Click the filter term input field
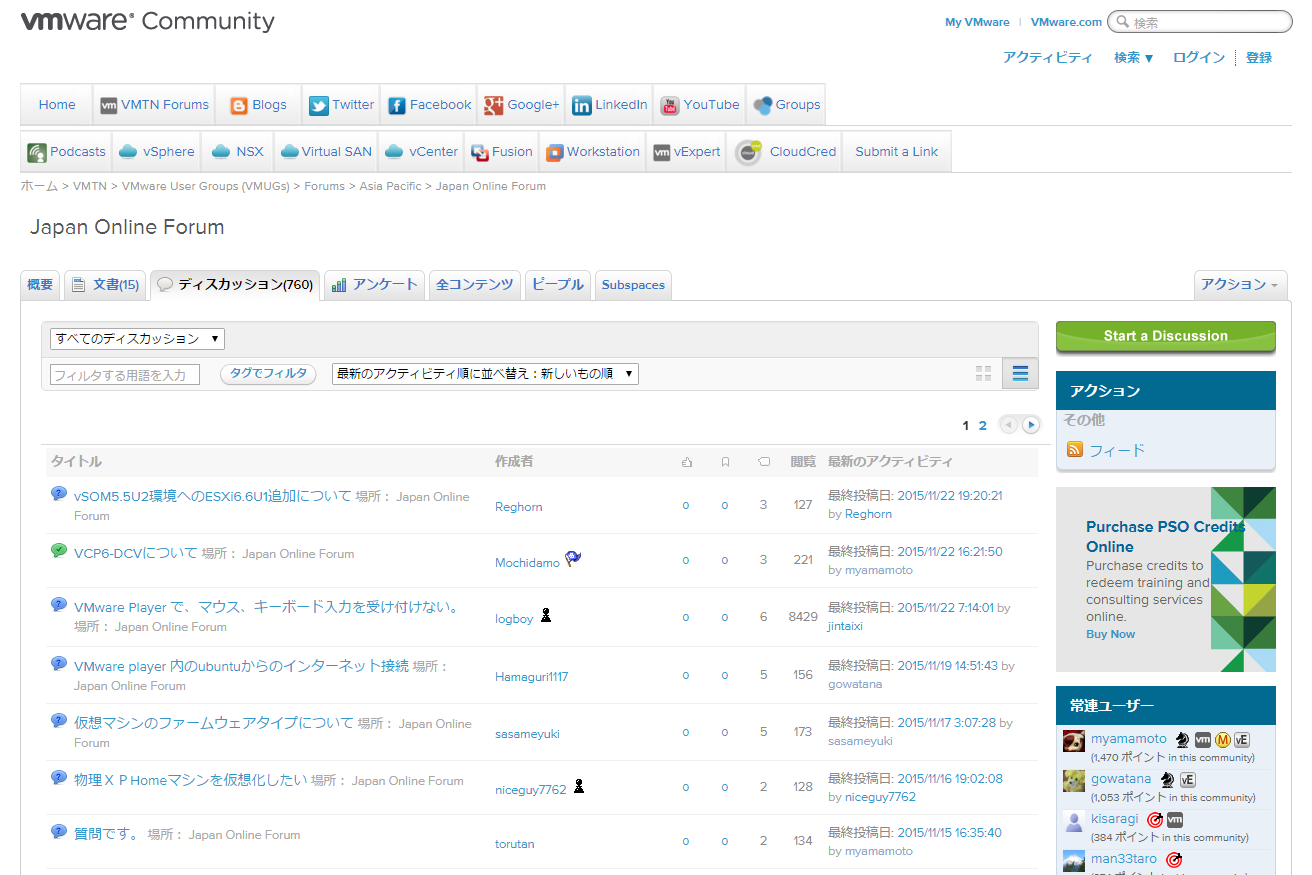 point(125,375)
